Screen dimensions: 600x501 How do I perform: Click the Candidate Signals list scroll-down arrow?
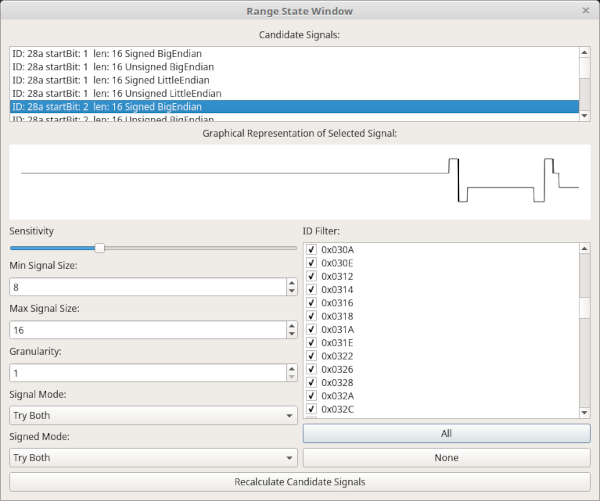pos(584,116)
